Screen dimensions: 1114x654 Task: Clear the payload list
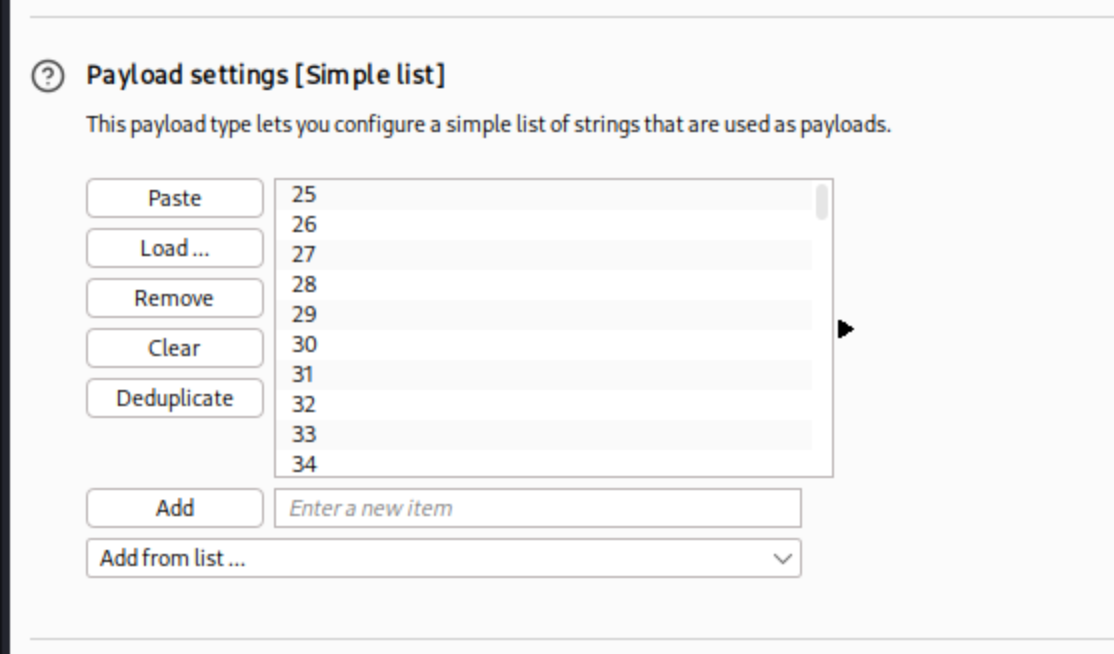coord(175,348)
